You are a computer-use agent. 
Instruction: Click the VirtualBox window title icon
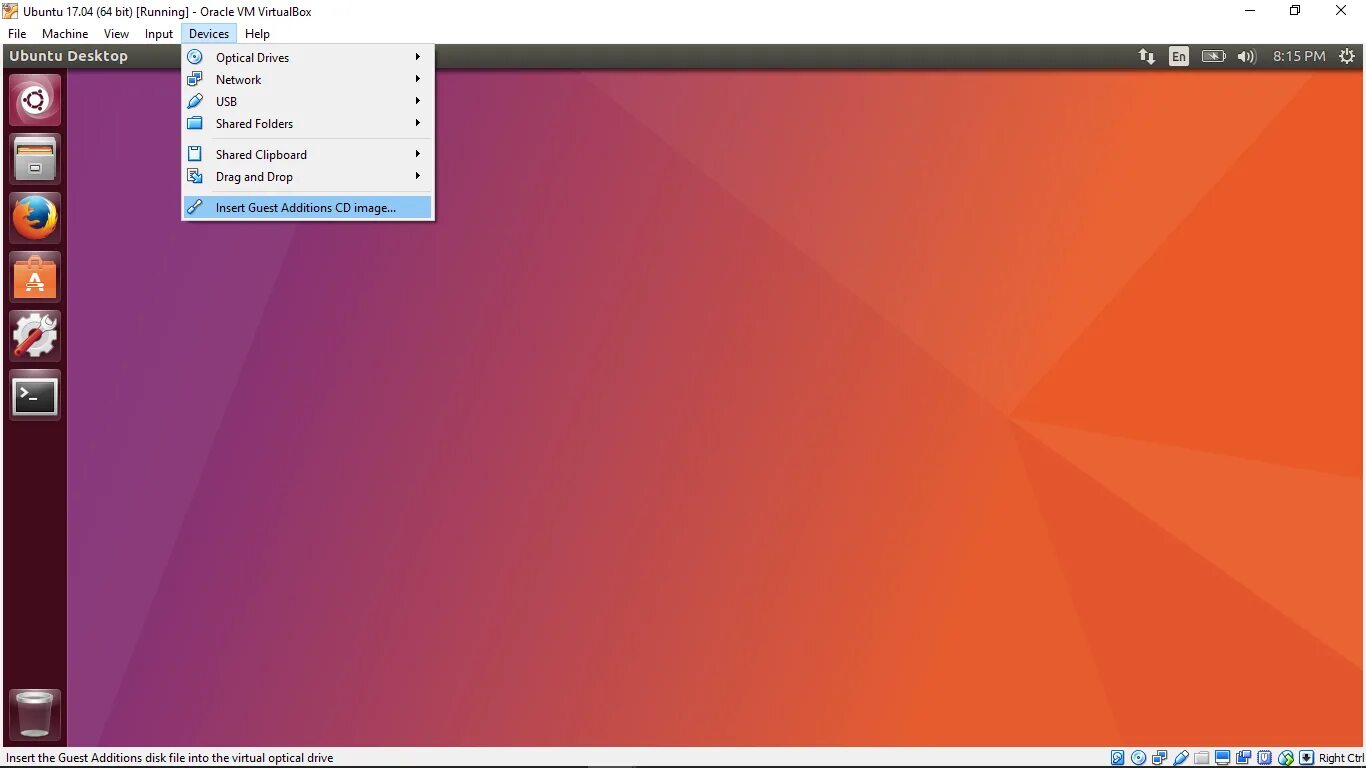coord(11,11)
